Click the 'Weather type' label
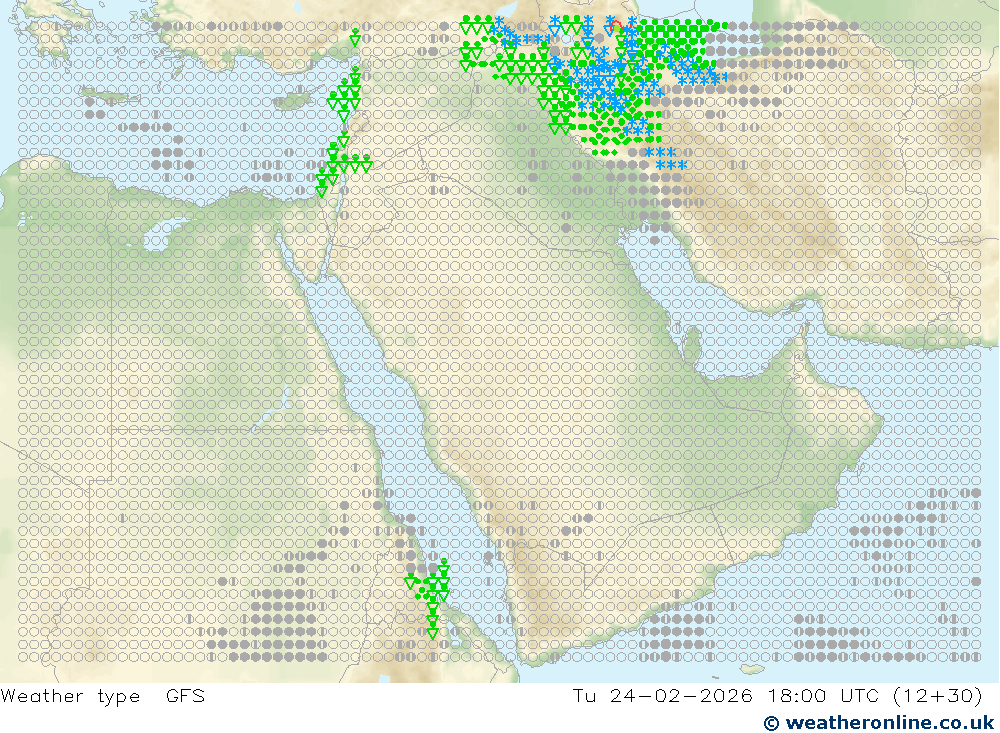Screen dimensions: 1000x733 pyautogui.click(x=70, y=696)
